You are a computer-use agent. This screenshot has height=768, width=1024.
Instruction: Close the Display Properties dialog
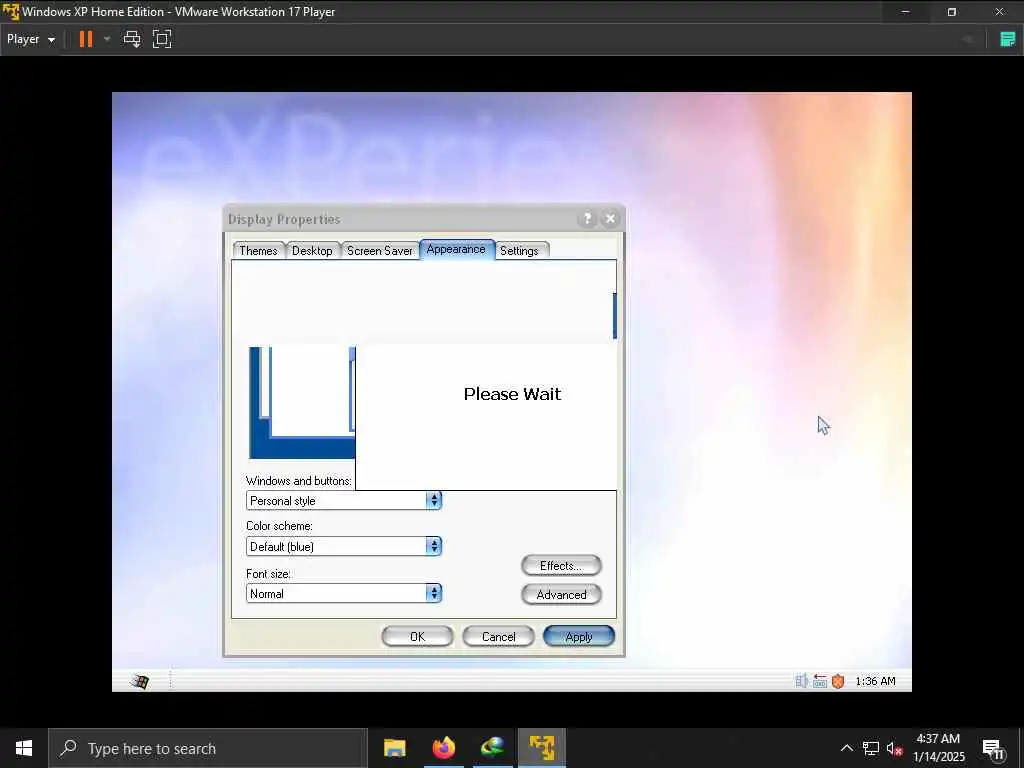[x=610, y=219]
